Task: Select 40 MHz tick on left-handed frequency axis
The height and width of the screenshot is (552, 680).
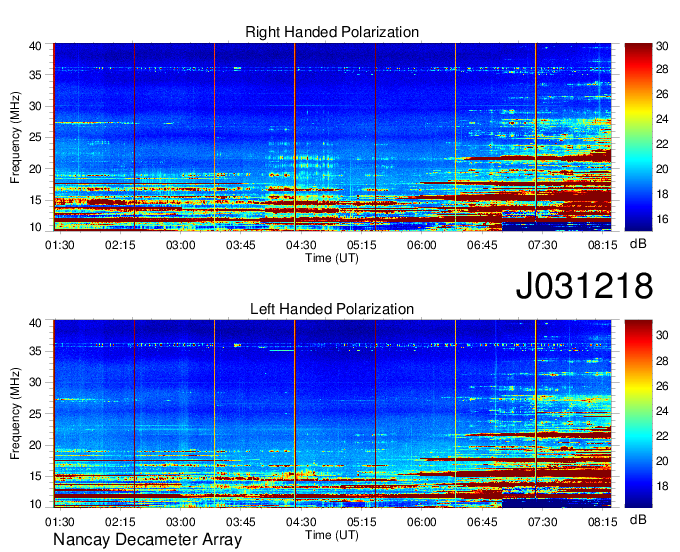Action: 35,323
